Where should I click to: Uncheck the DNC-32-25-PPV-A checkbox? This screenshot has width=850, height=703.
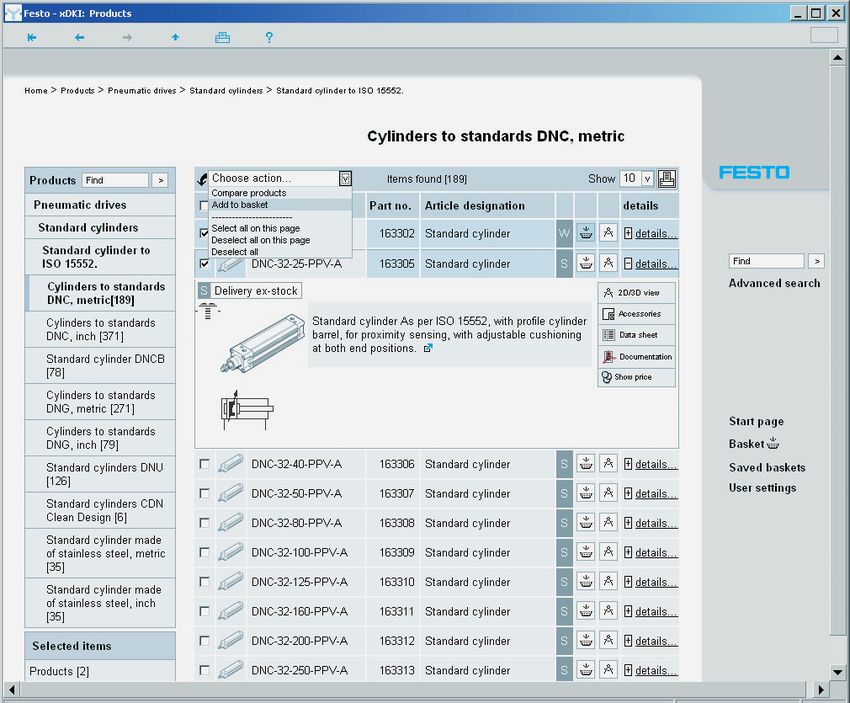pos(204,263)
